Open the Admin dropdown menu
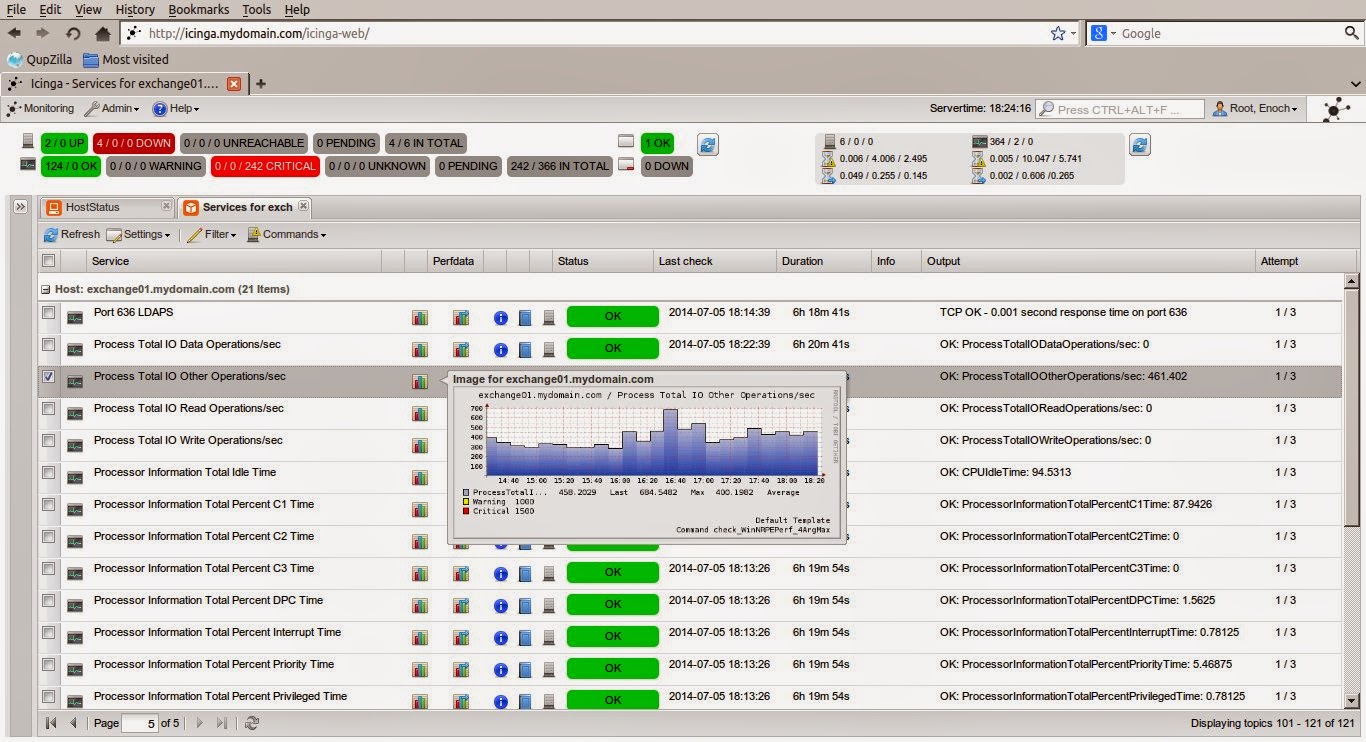This screenshot has width=1366, height=742. click(113, 109)
